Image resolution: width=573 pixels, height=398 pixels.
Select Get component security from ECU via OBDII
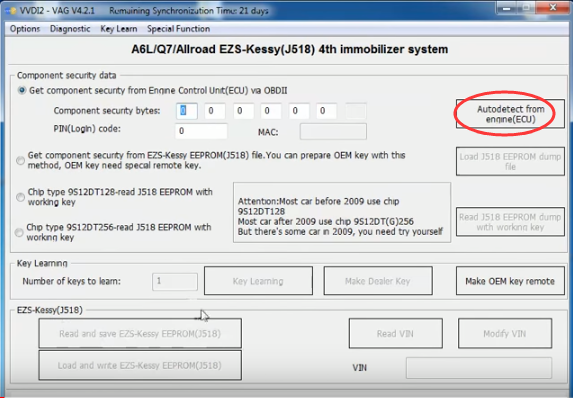pyautogui.click(x=22, y=90)
